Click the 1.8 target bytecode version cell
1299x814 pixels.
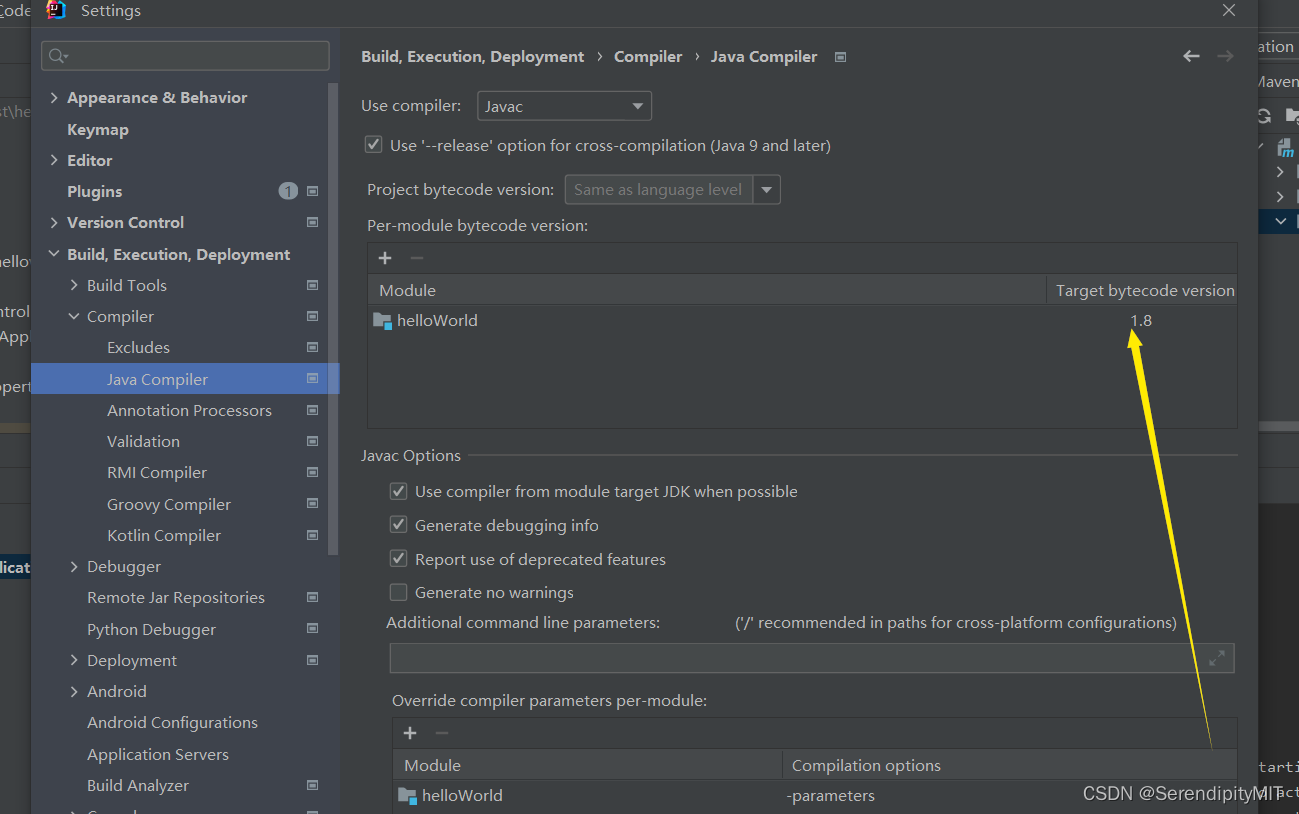click(1141, 320)
